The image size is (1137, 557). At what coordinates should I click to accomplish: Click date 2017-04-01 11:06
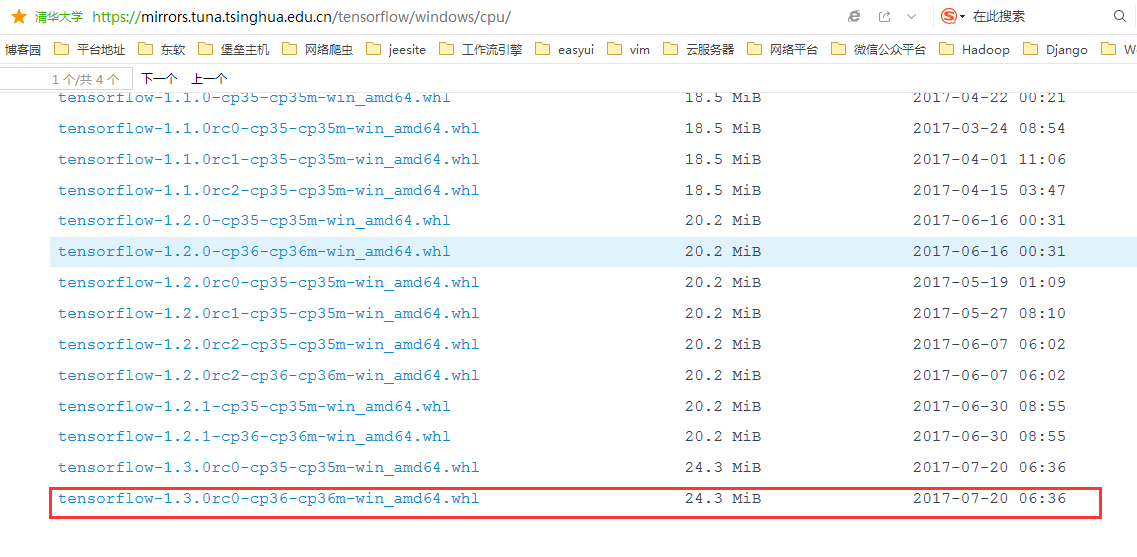pyautogui.click(x=989, y=159)
